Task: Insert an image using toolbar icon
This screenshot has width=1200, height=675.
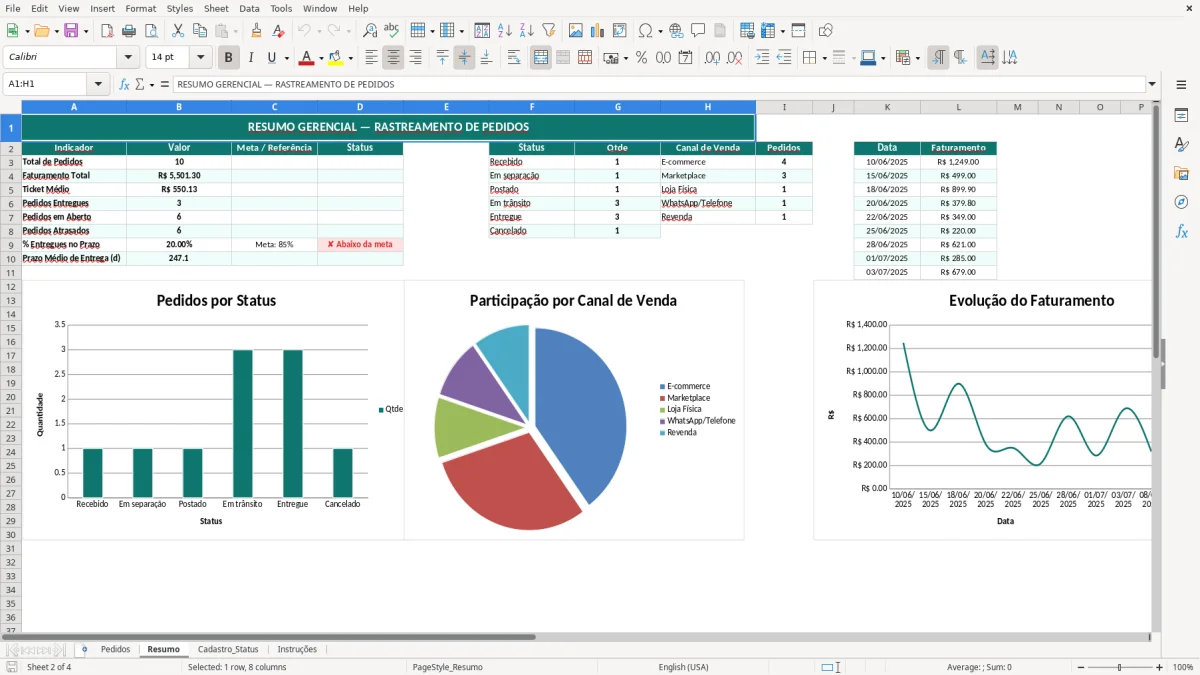Action: coord(576,31)
